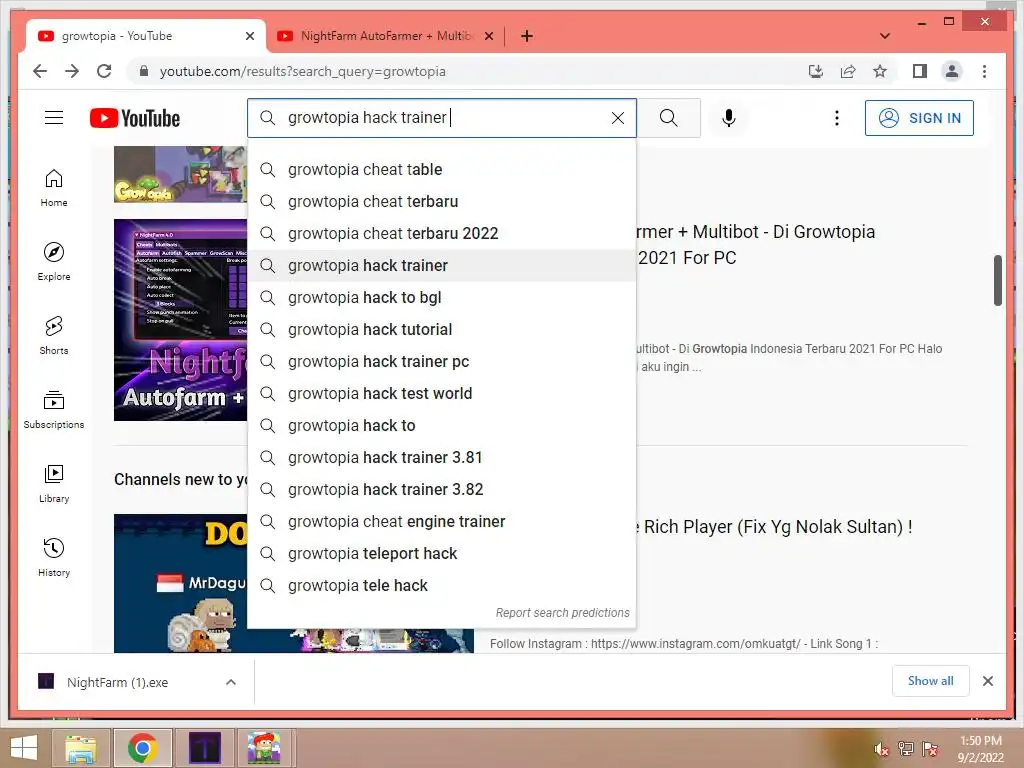This screenshot has width=1024, height=768.
Task: Bookmark this page with the star
Action: click(x=880, y=71)
